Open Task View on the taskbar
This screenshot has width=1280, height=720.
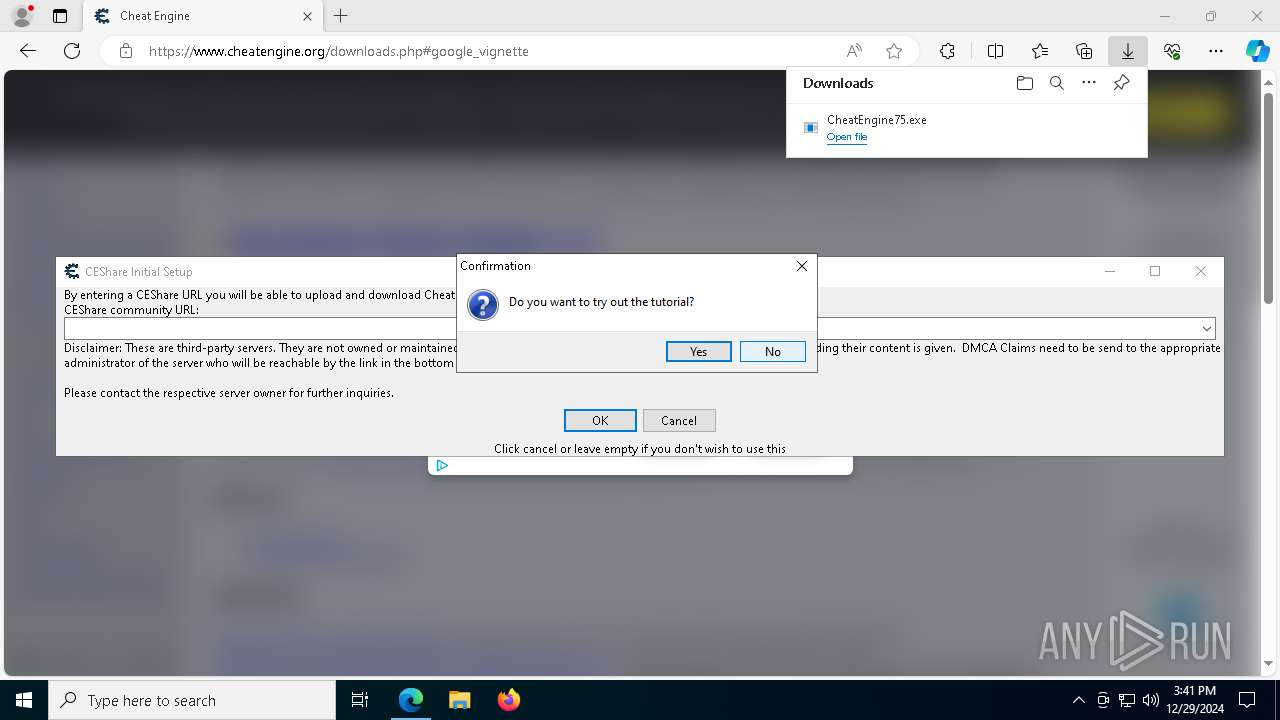[360, 700]
